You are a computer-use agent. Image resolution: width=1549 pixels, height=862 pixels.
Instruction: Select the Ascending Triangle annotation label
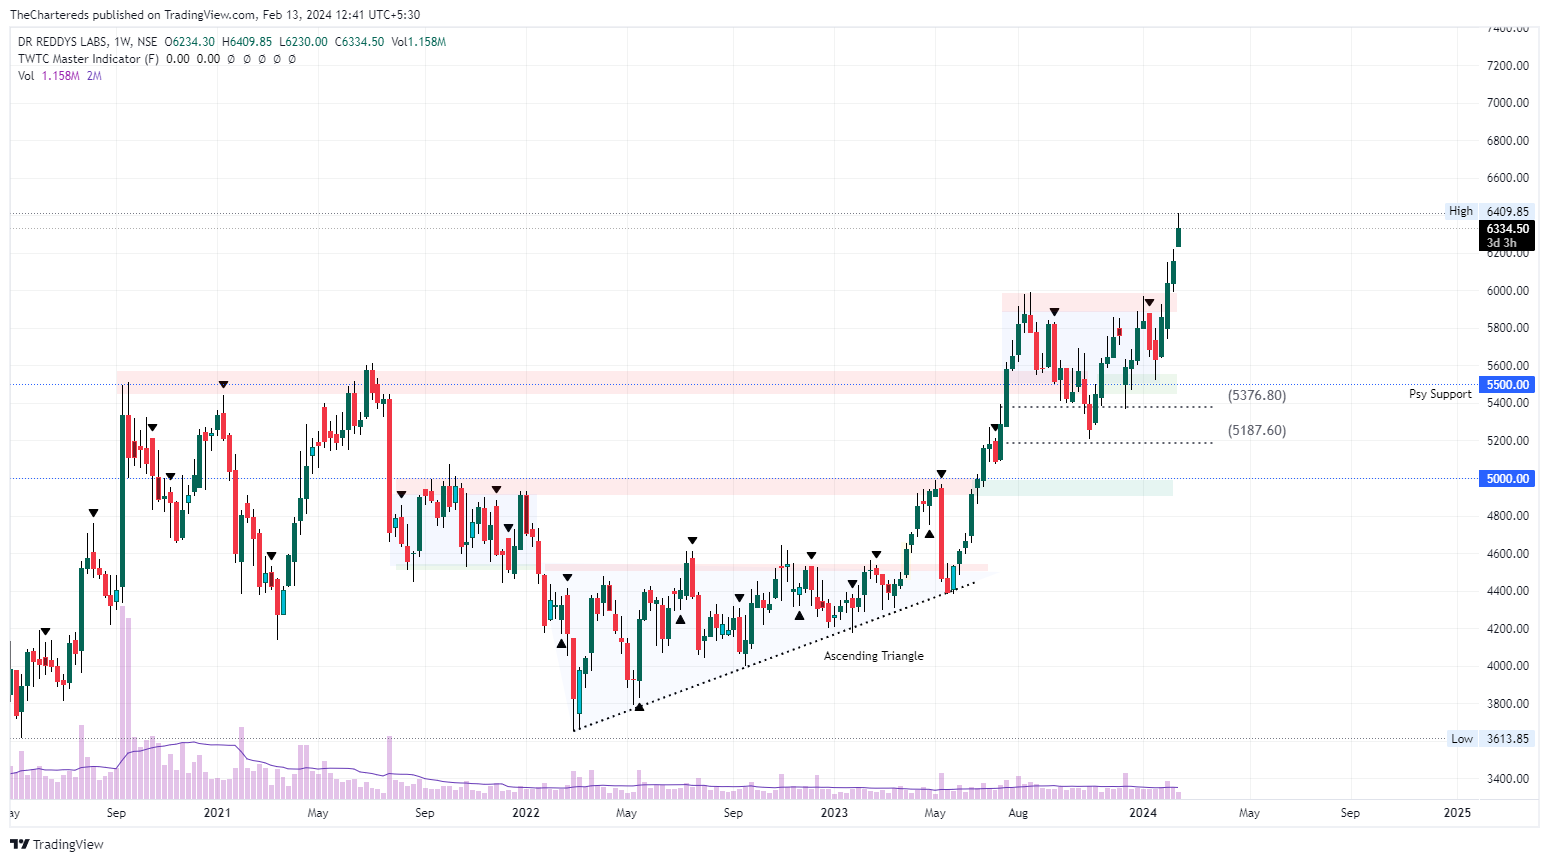[x=873, y=656]
